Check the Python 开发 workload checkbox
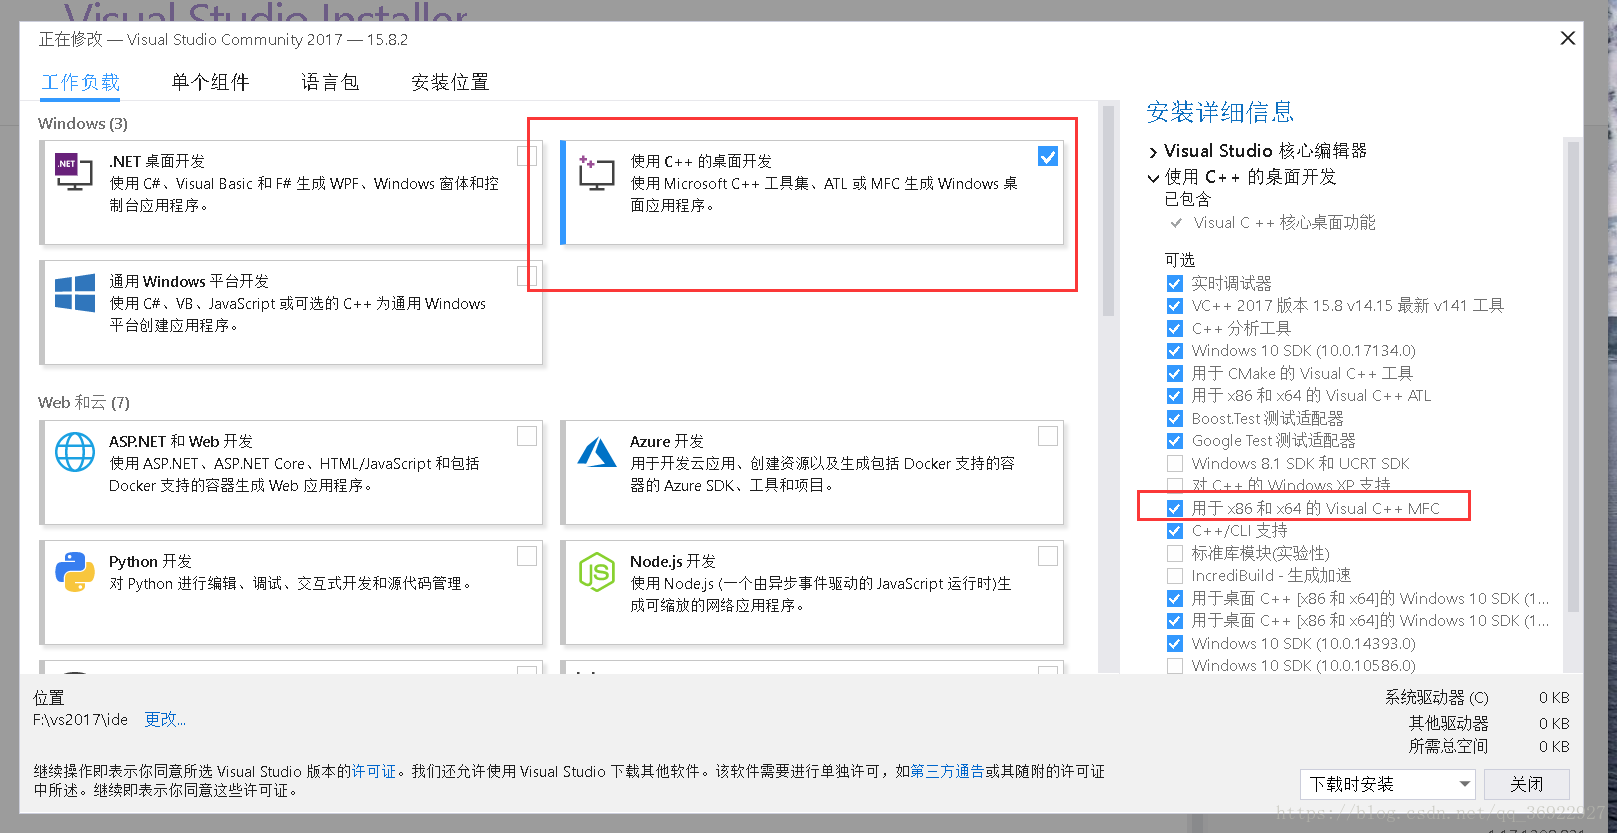1617x833 pixels. pyautogui.click(x=527, y=556)
